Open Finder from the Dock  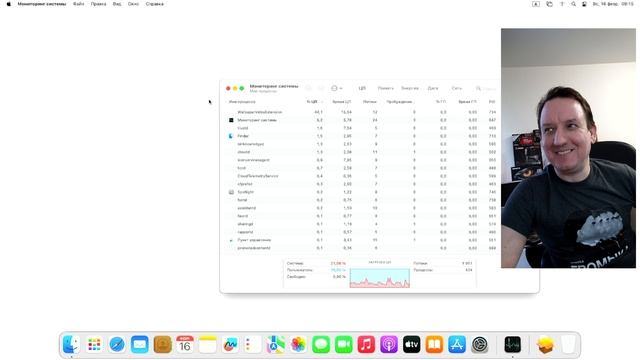(71, 345)
